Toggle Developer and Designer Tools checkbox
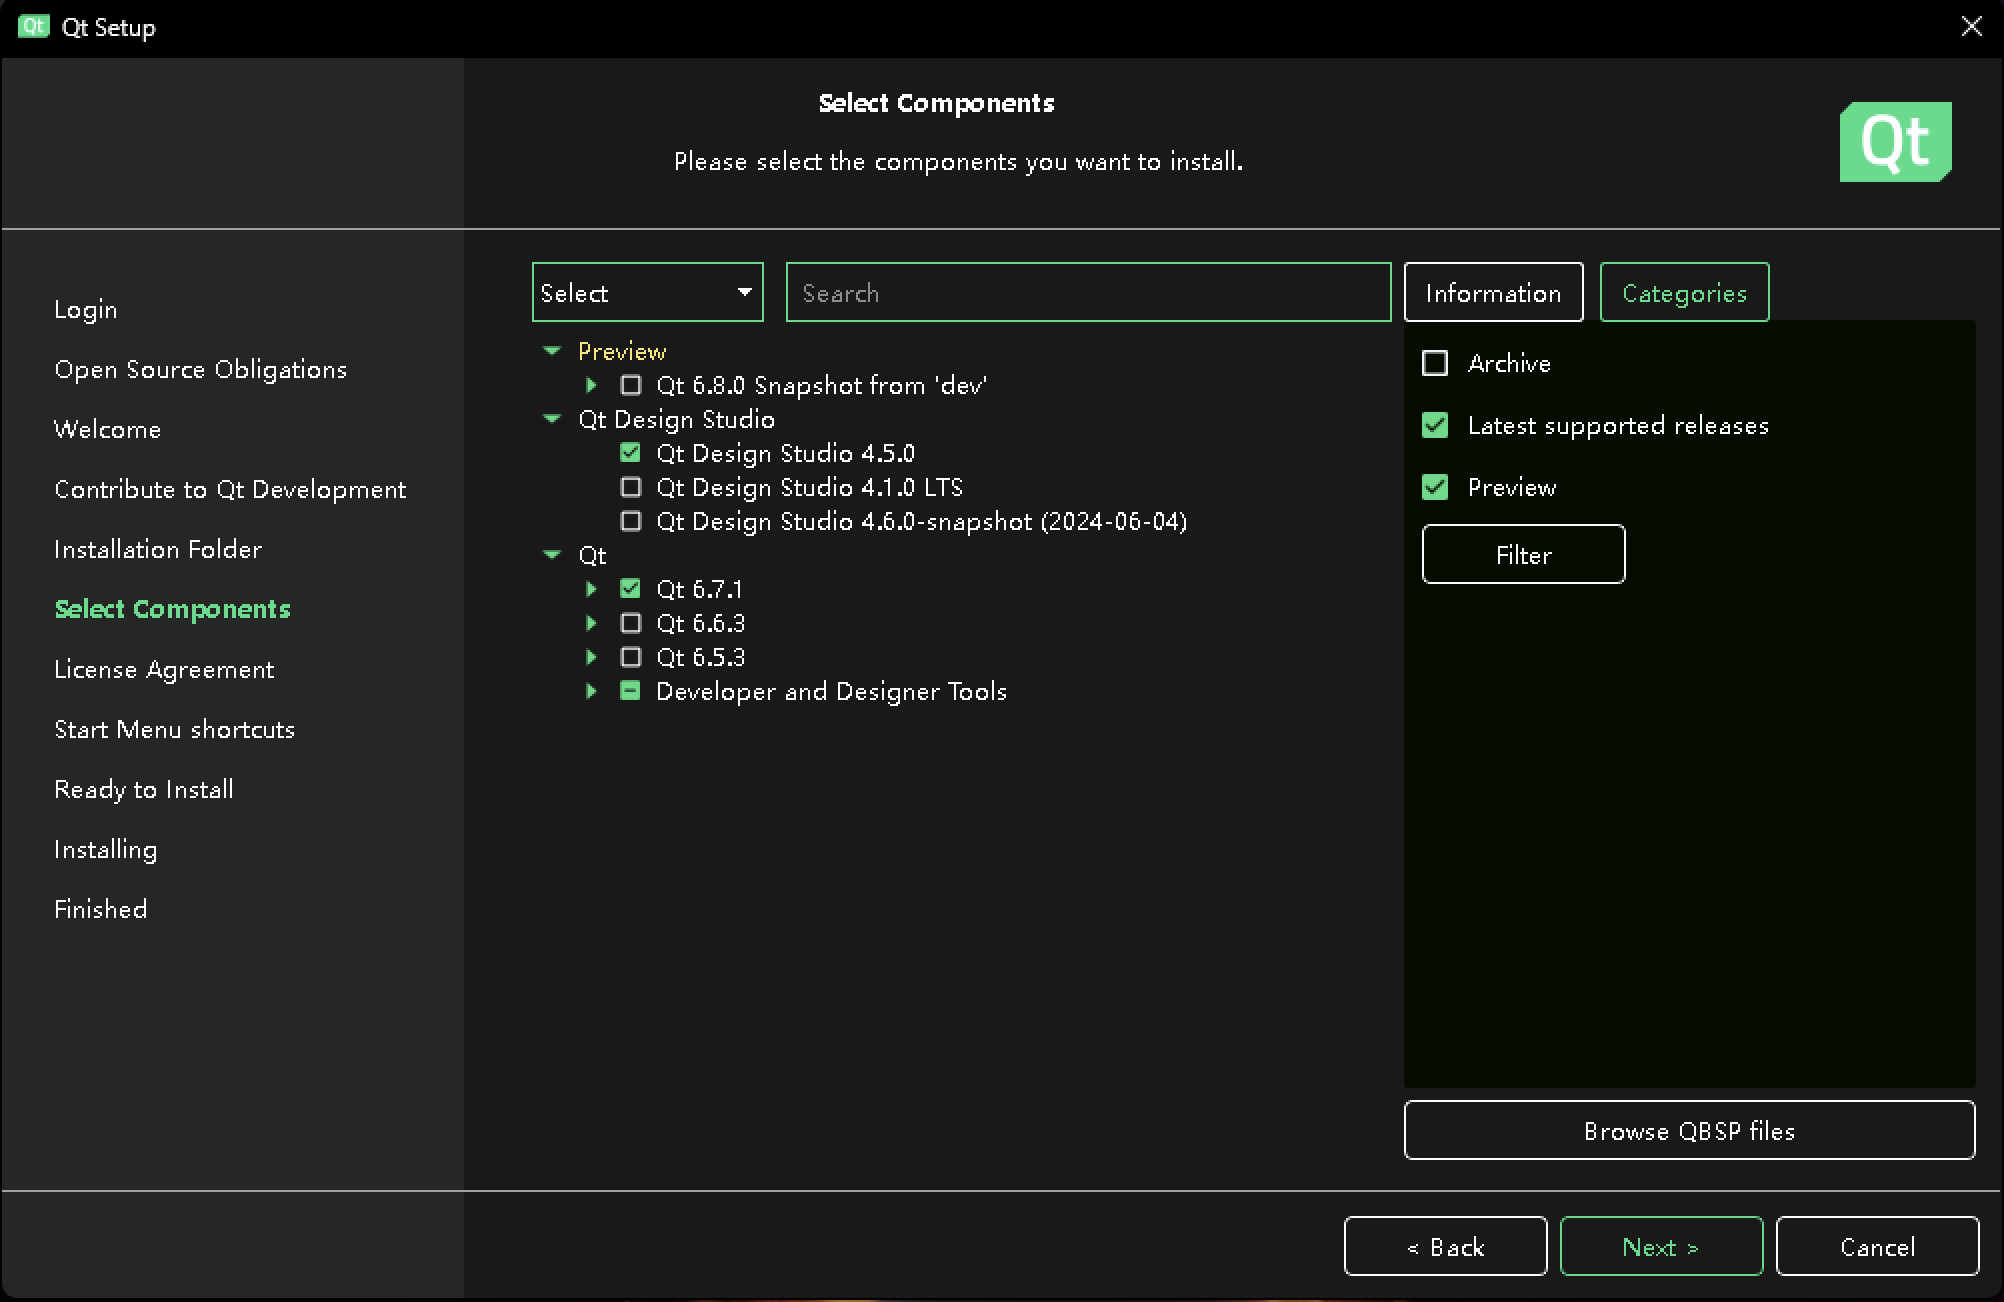Viewport: 2004px width, 1302px height. (x=630, y=691)
